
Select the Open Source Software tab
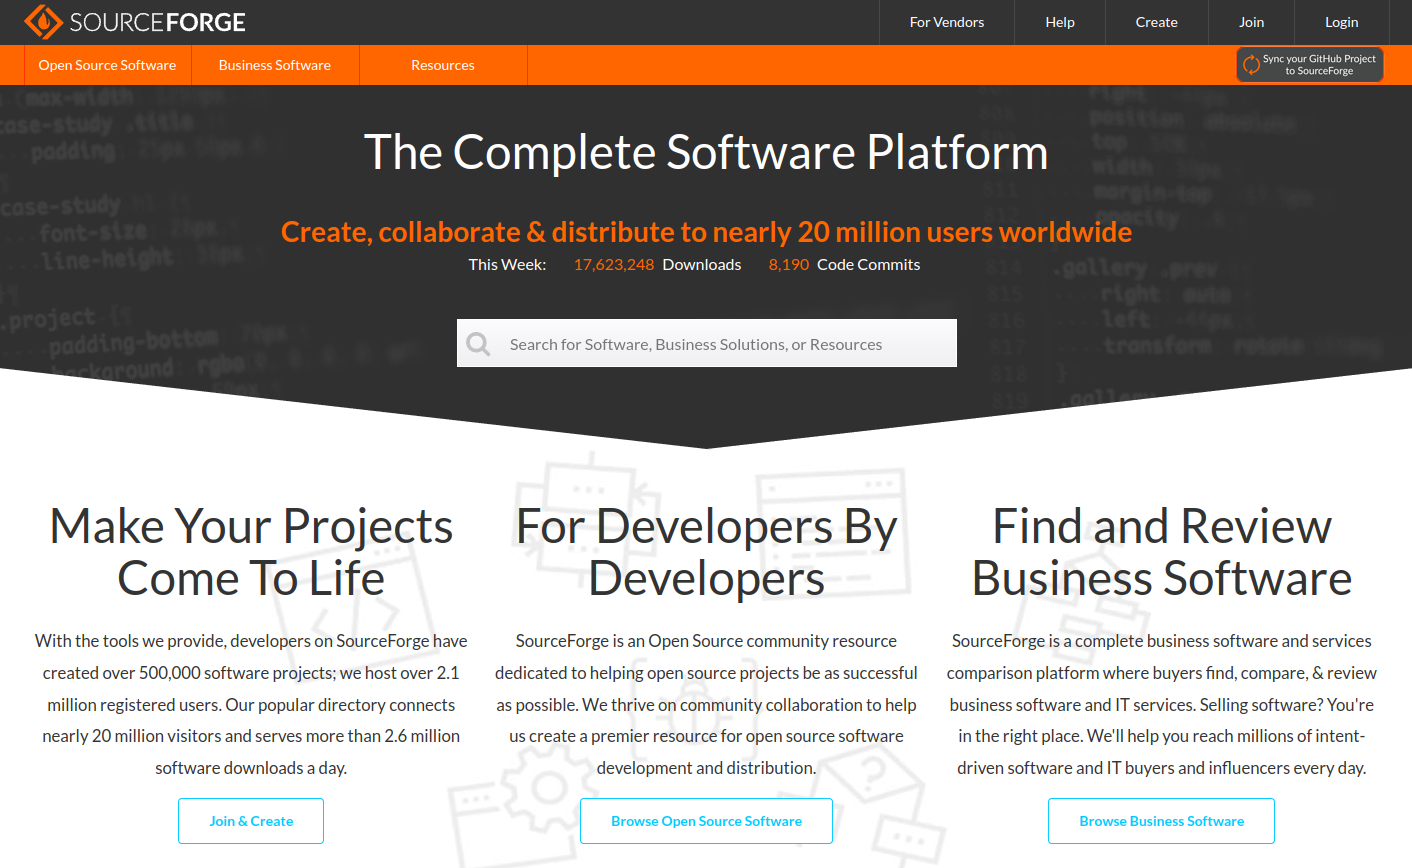click(107, 64)
